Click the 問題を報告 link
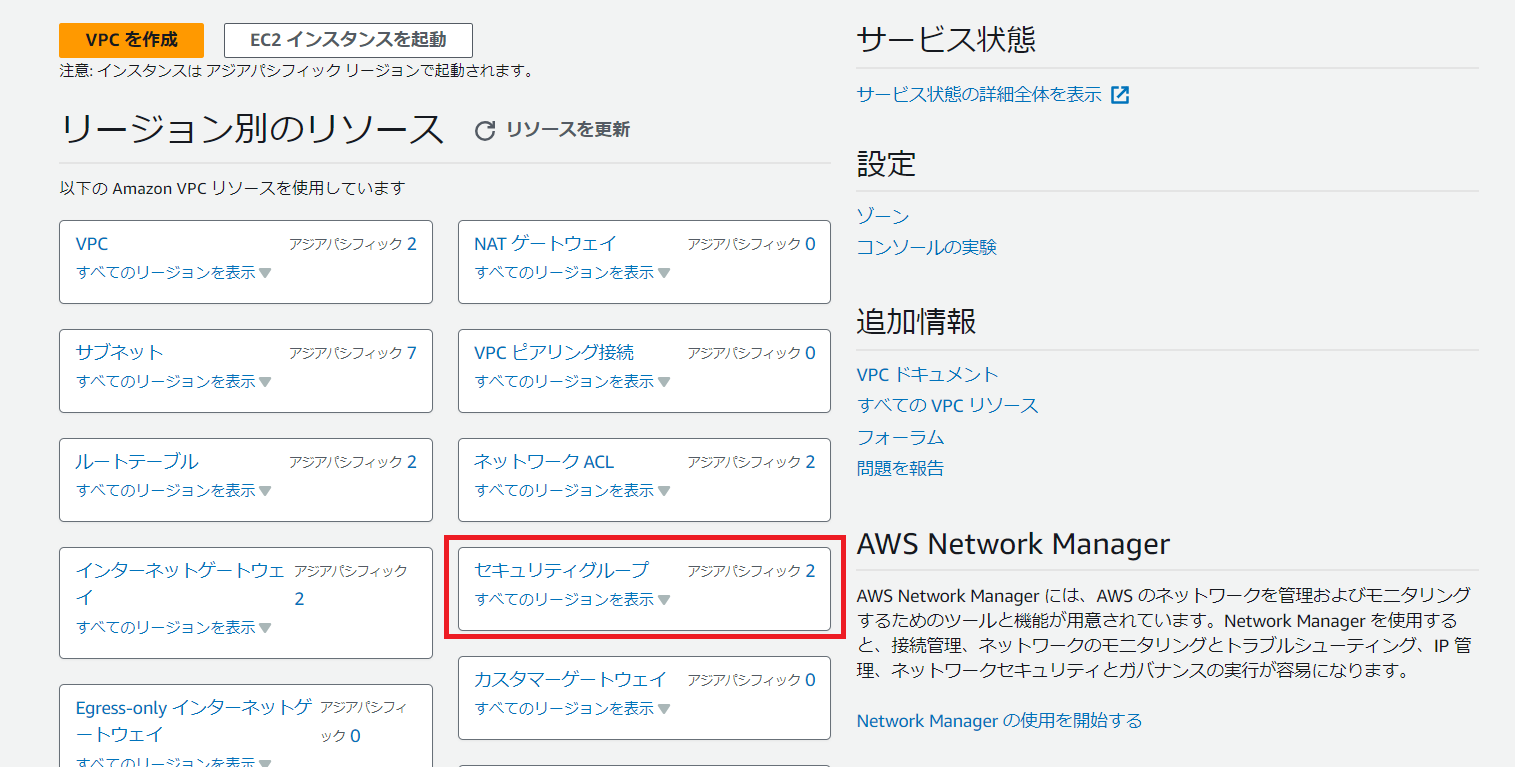Screen dimensions: 1515x767 900,468
